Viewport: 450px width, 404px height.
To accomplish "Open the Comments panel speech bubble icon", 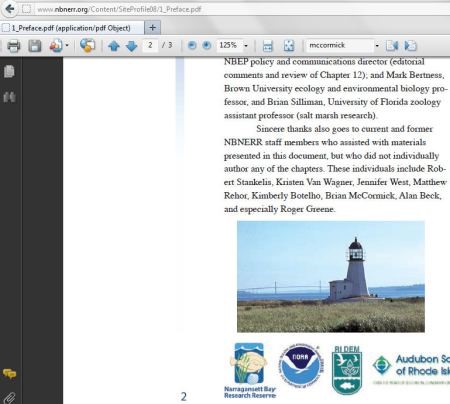I will pyautogui.click(x=9, y=374).
